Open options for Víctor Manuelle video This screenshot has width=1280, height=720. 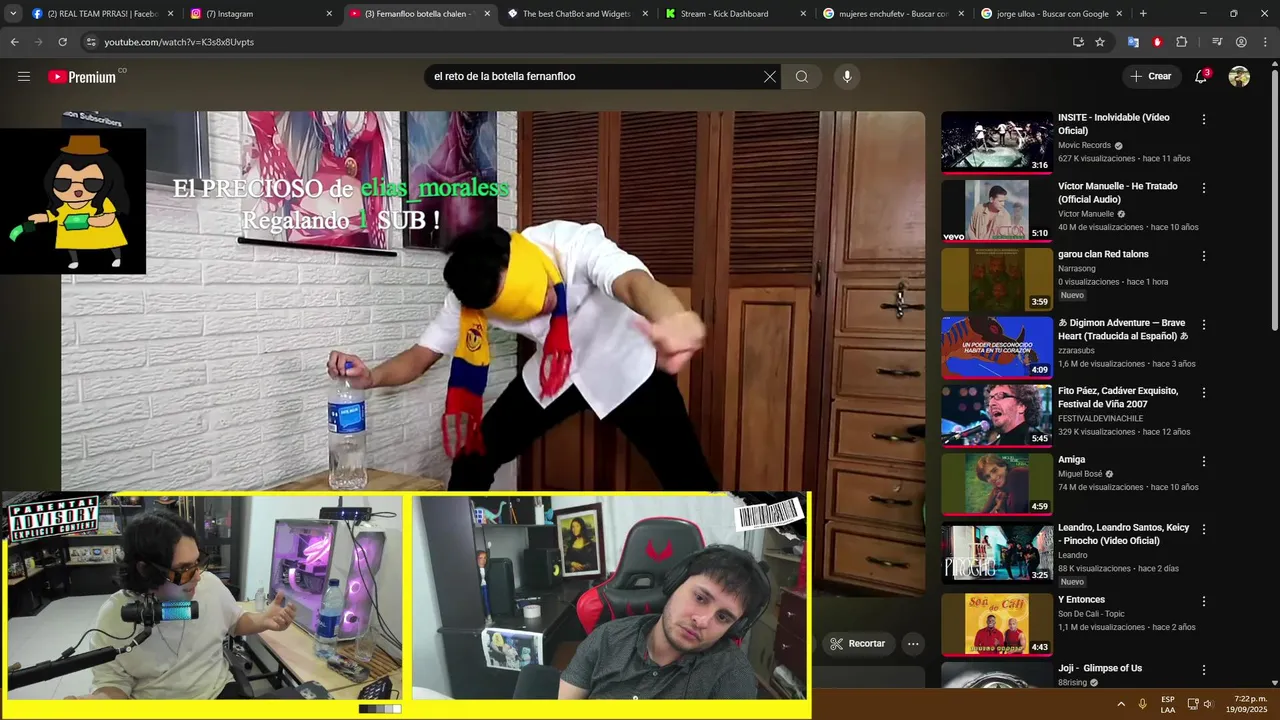[1204, 188]
